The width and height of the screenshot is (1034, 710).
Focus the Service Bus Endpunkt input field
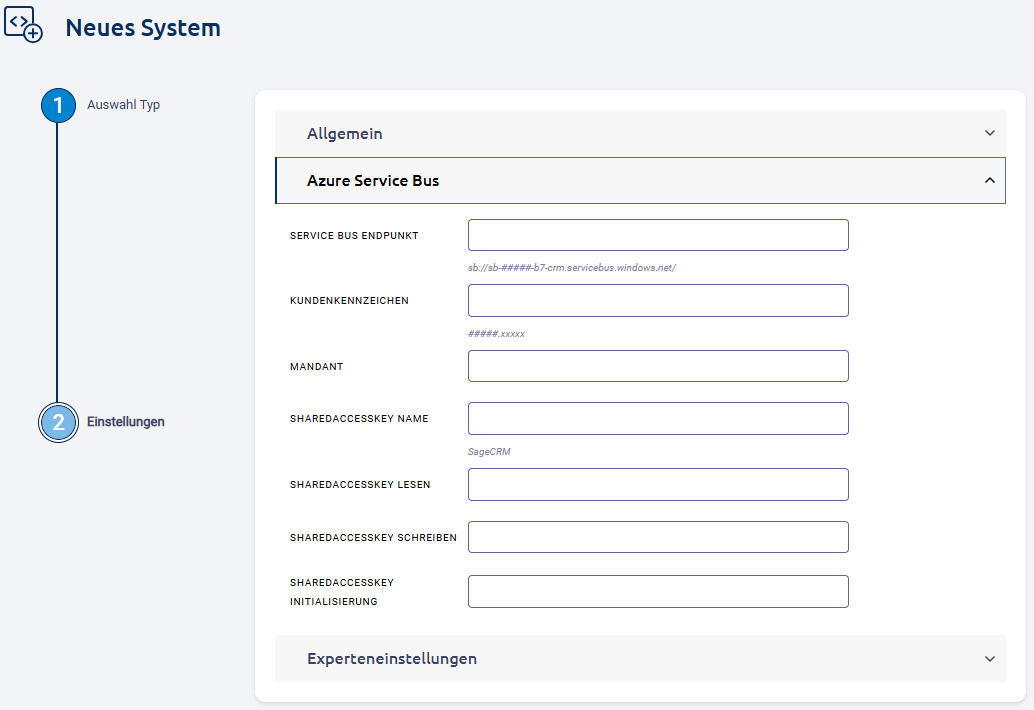tap(658, 235)
